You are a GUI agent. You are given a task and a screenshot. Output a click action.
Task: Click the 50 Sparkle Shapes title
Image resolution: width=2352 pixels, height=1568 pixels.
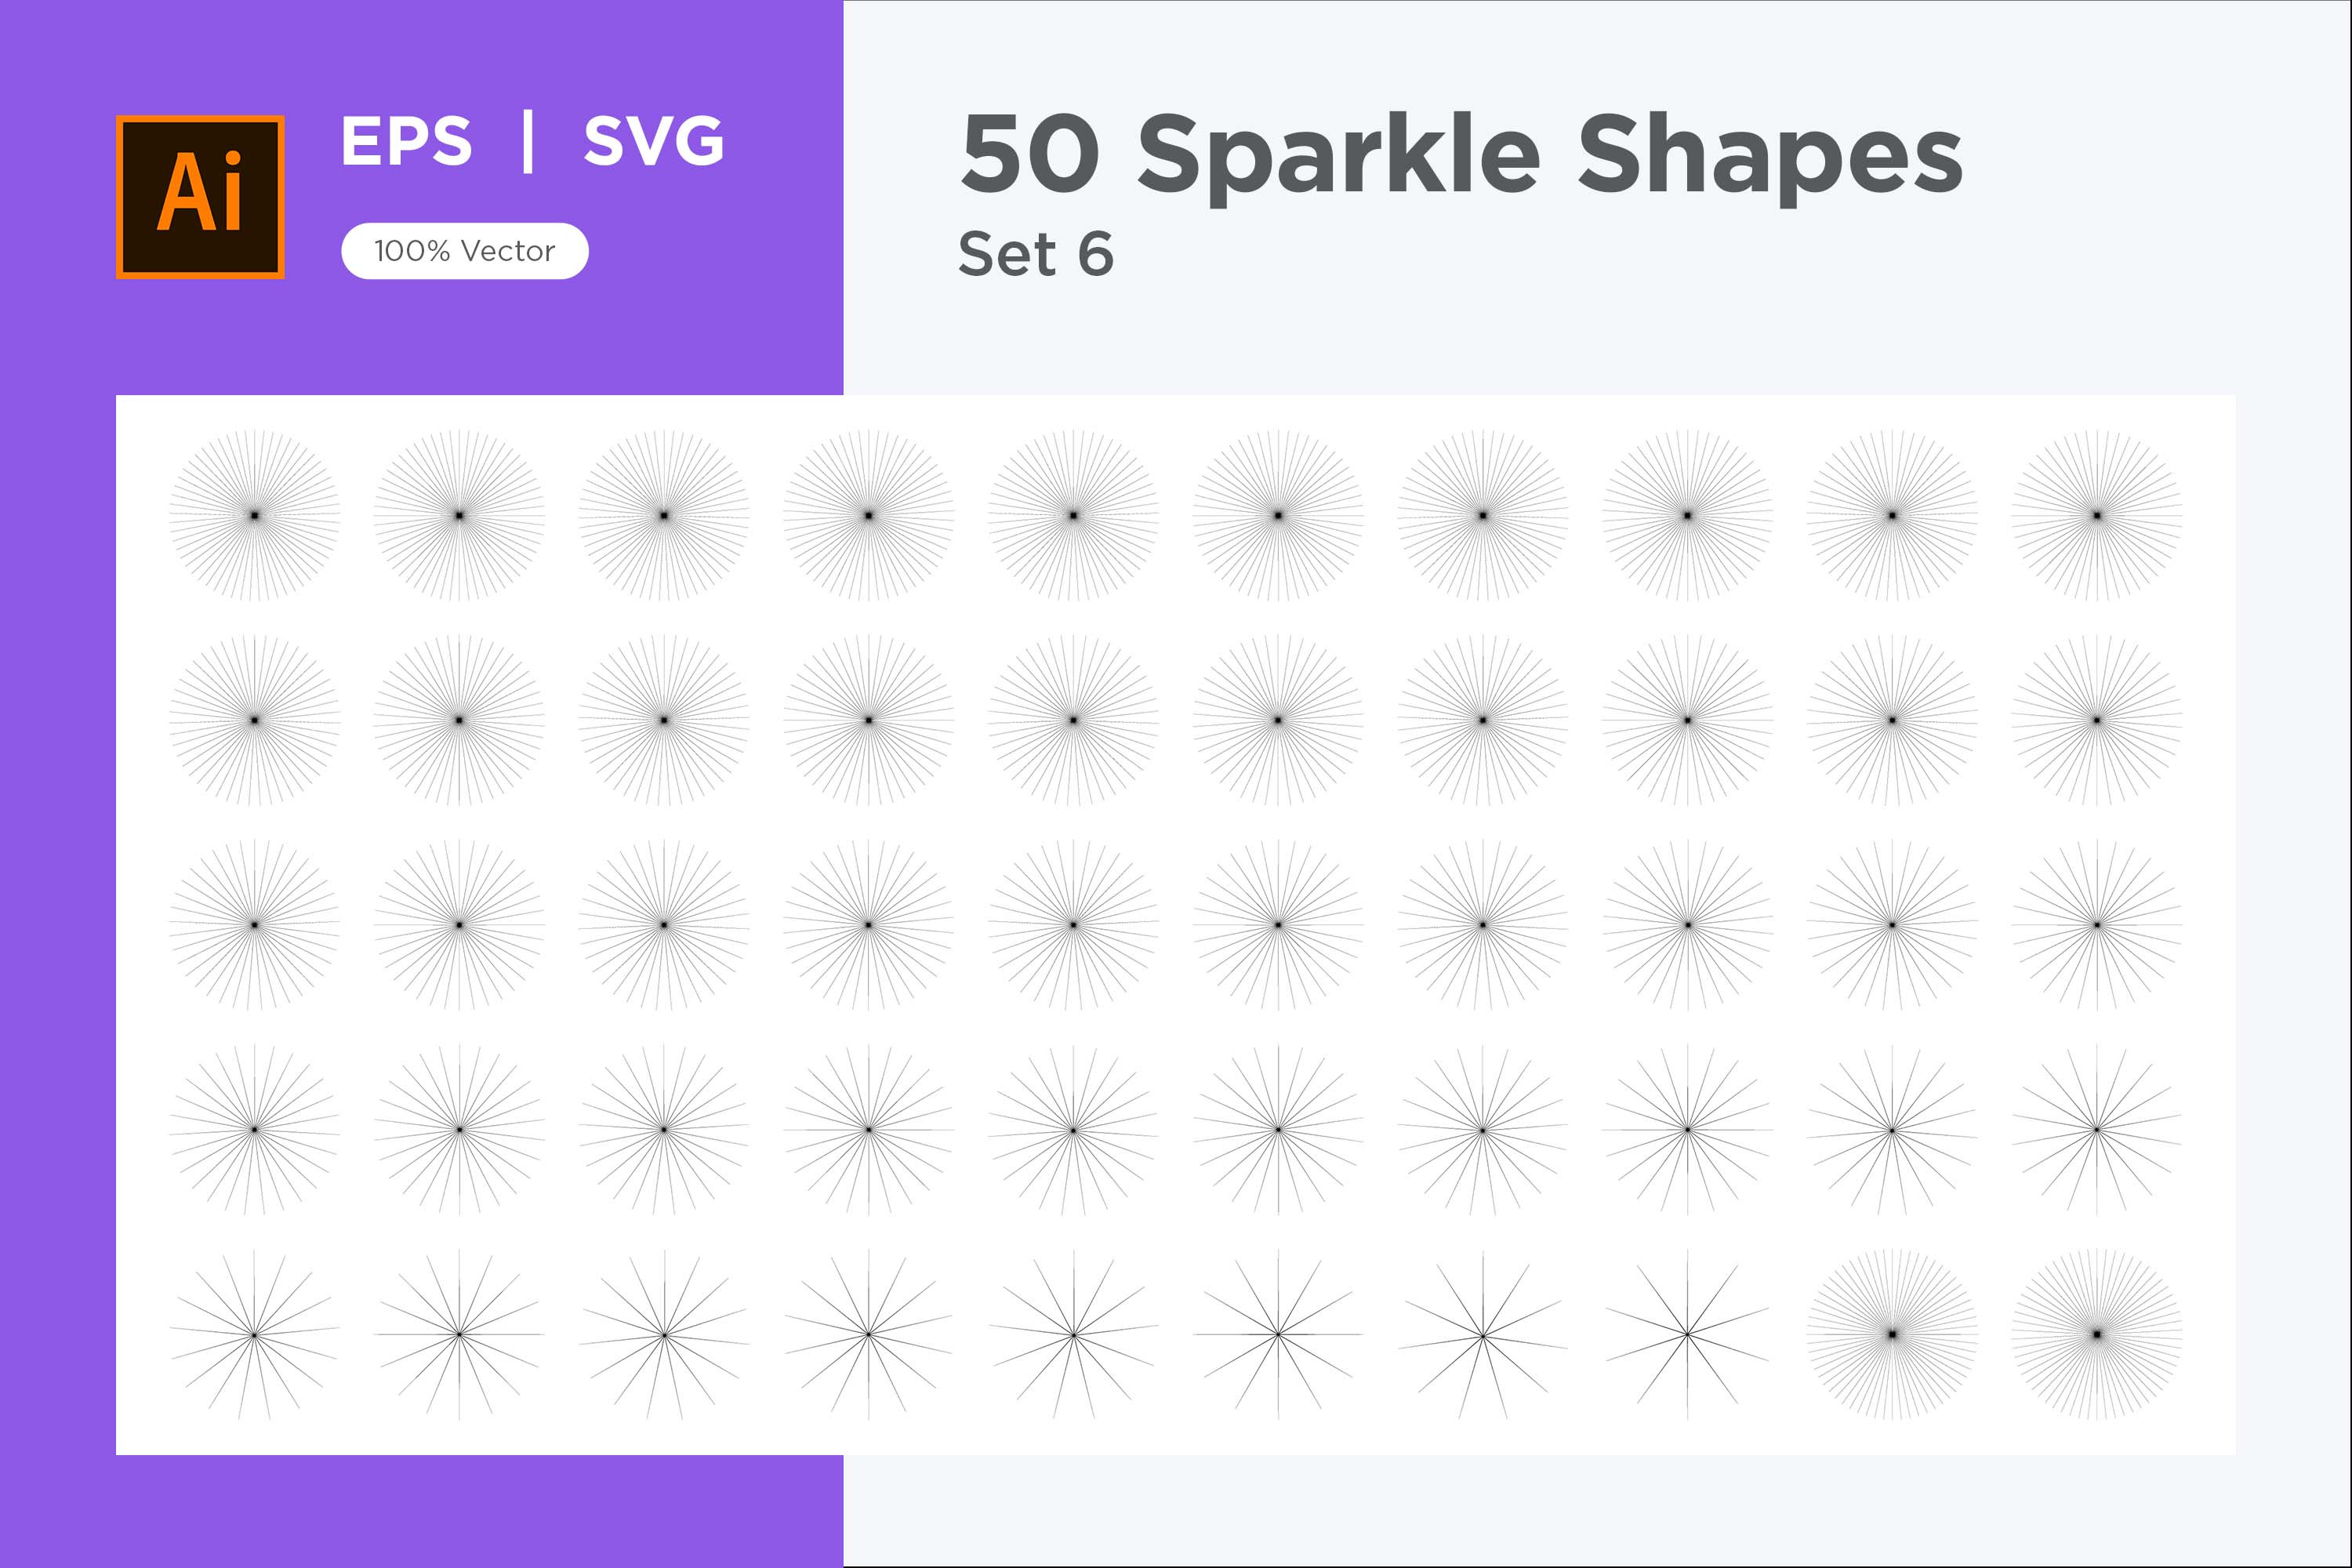(x=1461, y=155)
